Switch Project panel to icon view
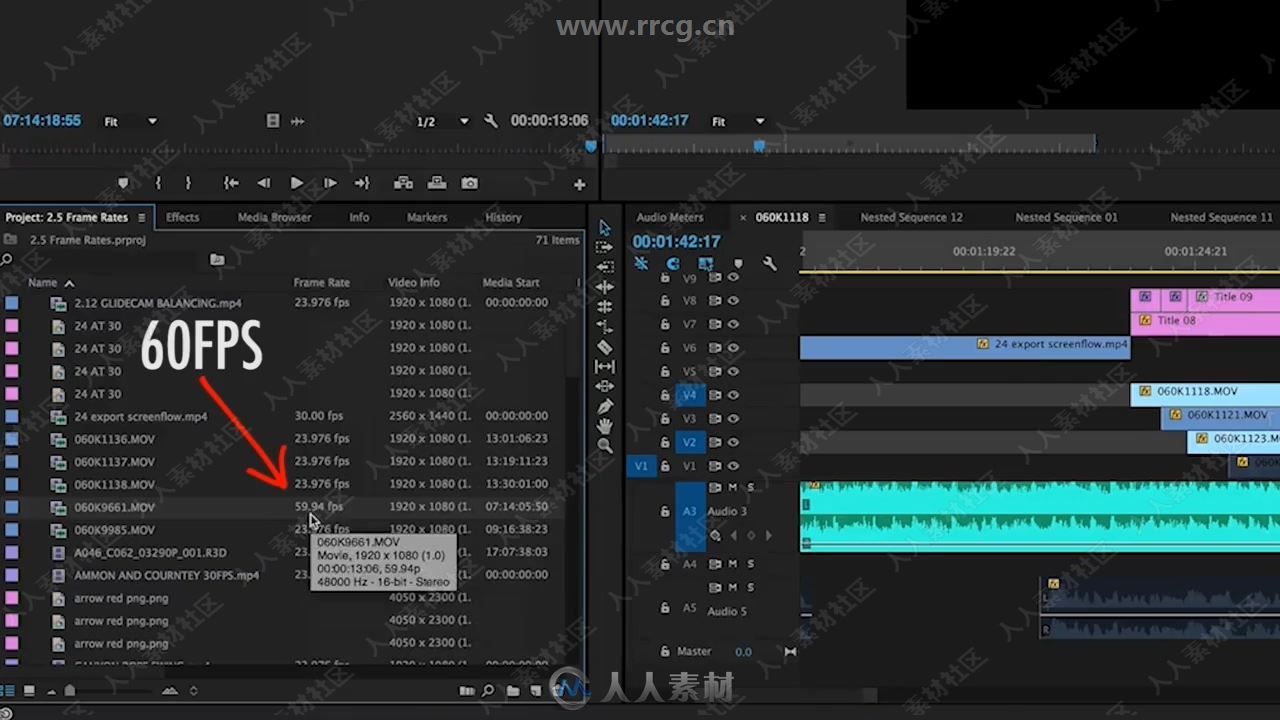The height and width of the screenshot is (720, 1280). (x=29, y=690)
